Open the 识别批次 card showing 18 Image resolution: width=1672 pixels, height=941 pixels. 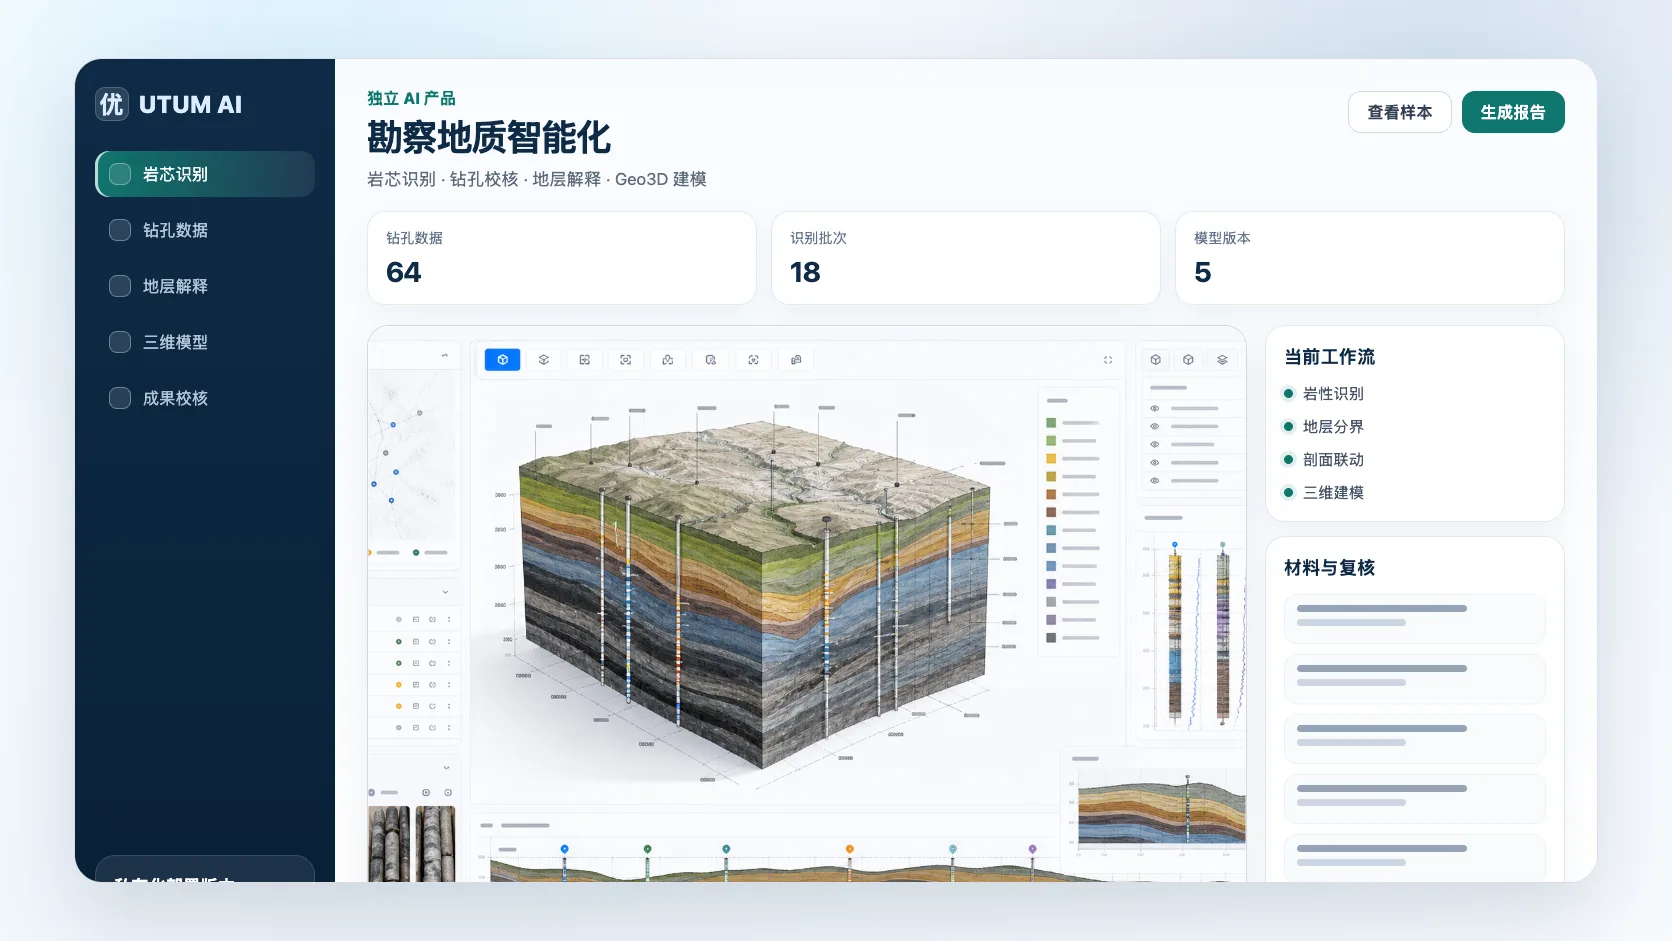click(966, 258)
